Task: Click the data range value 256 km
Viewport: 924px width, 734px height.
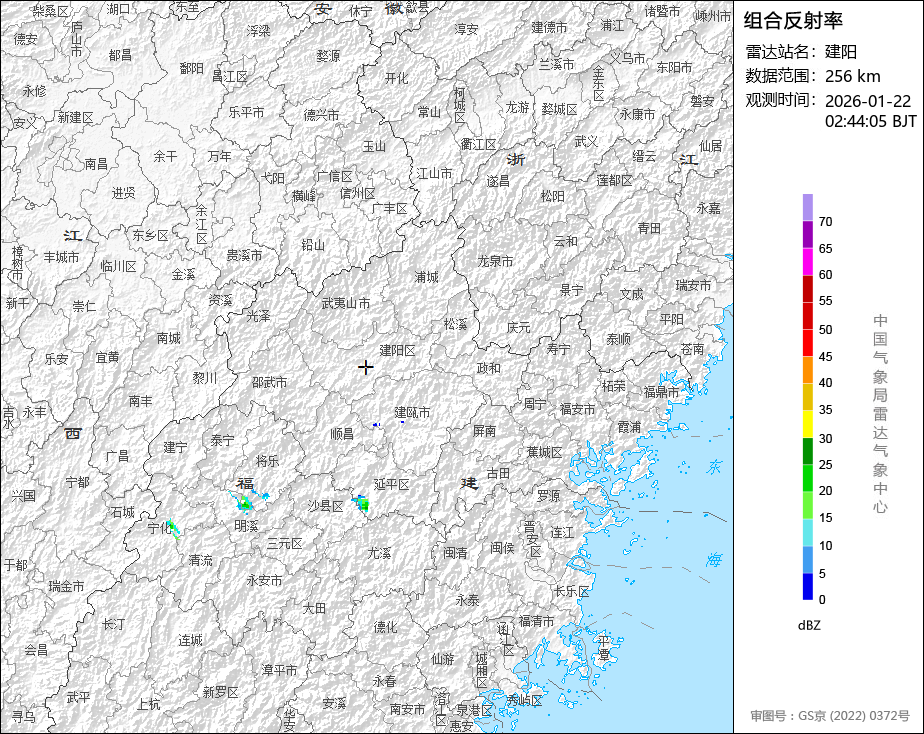Action: click(853, 77)
